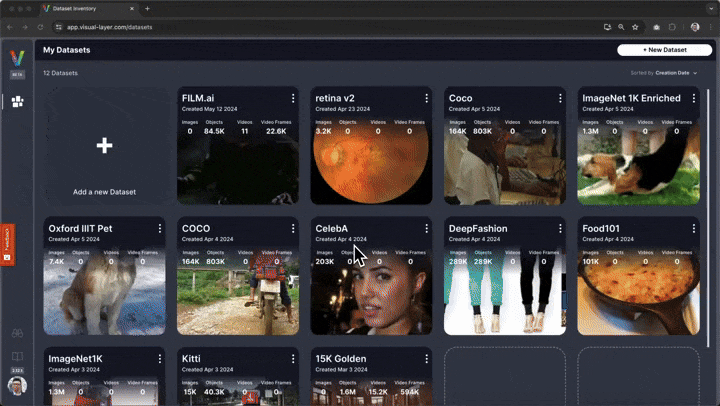Click the My Datasets heading

[x=67, y=50]
